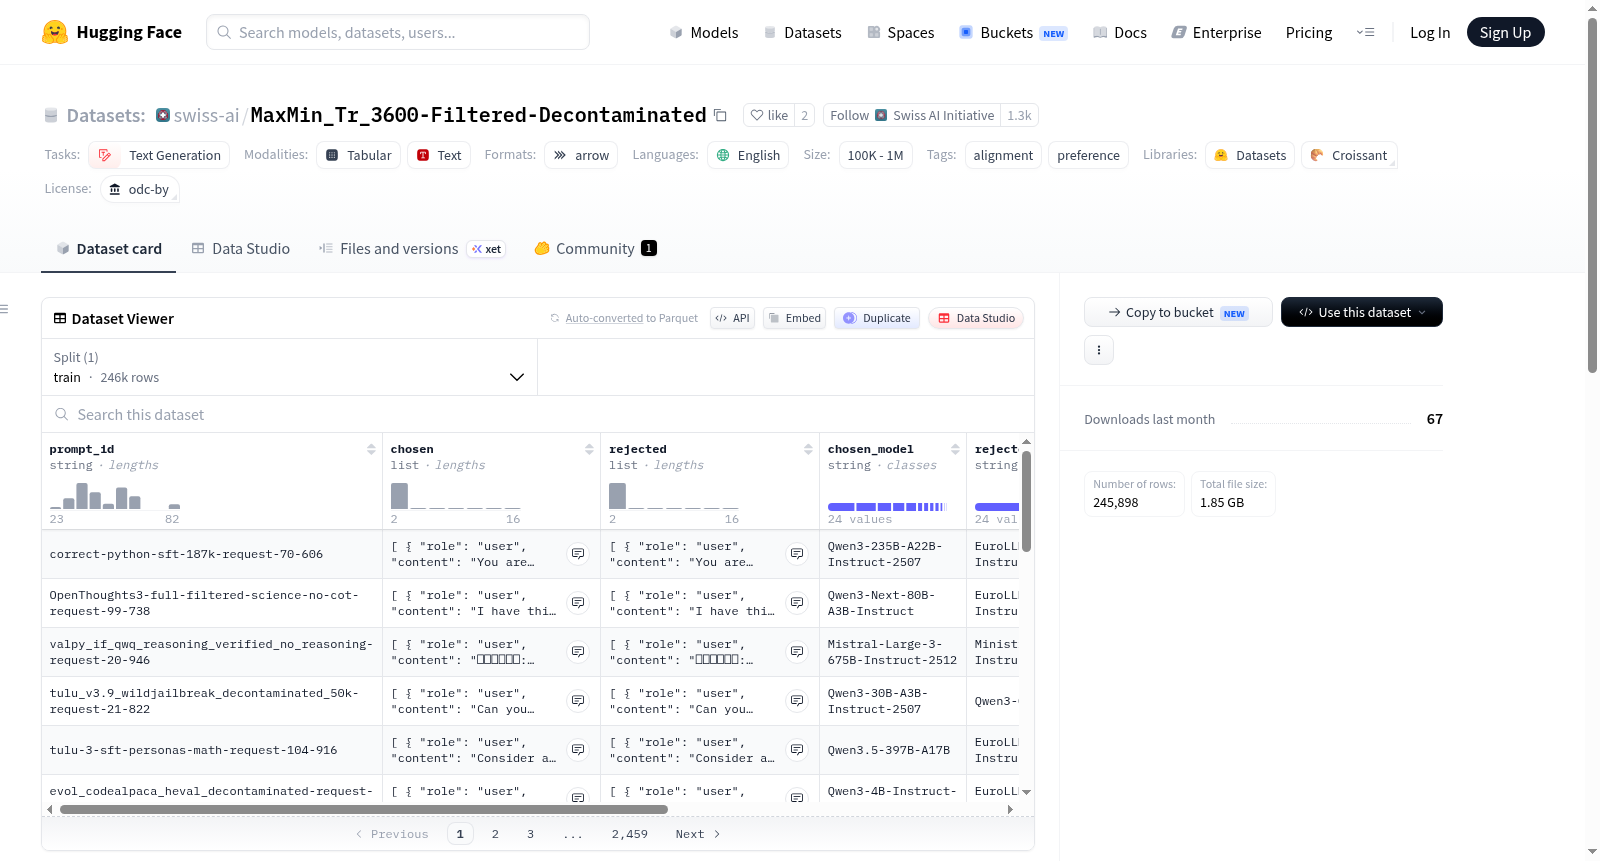Follow Swiss AI Initiative
The height and width of the screenshot is (861, 1600).
click(x=913, y=115)
